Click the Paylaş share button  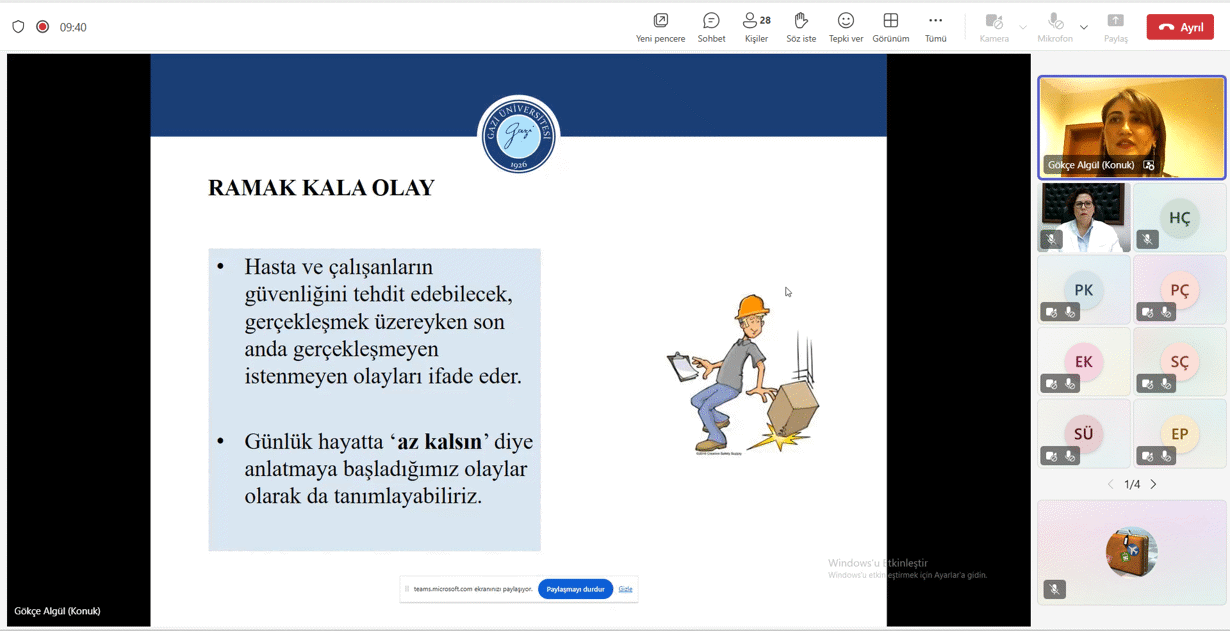pos(1116,27)
